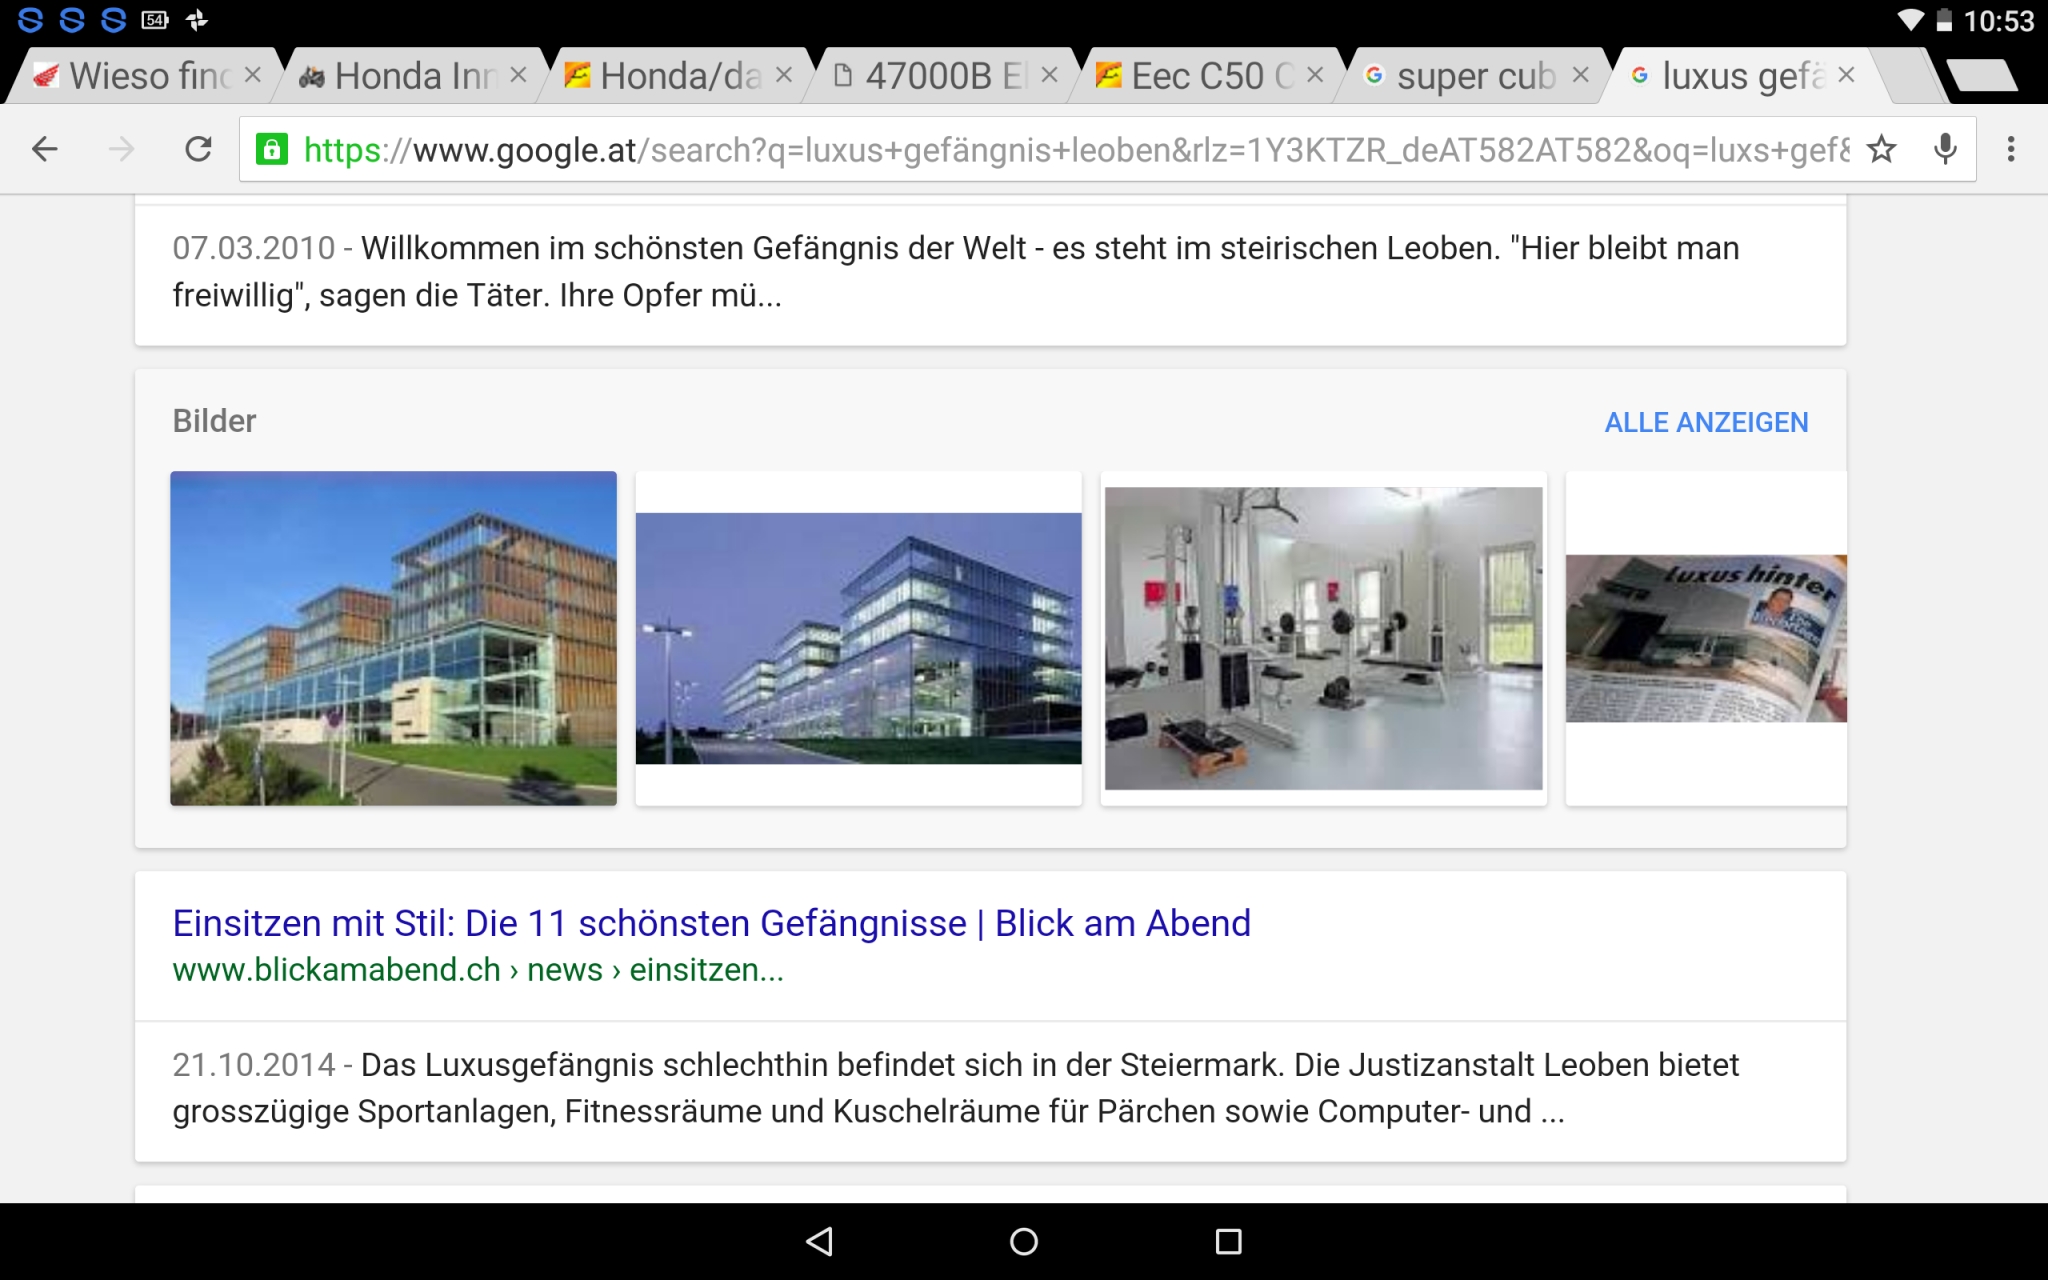Switch to 'Wieso find' tab
Image resolution: width=2048 pixels, height=1280 pixels.
(140, 76)
